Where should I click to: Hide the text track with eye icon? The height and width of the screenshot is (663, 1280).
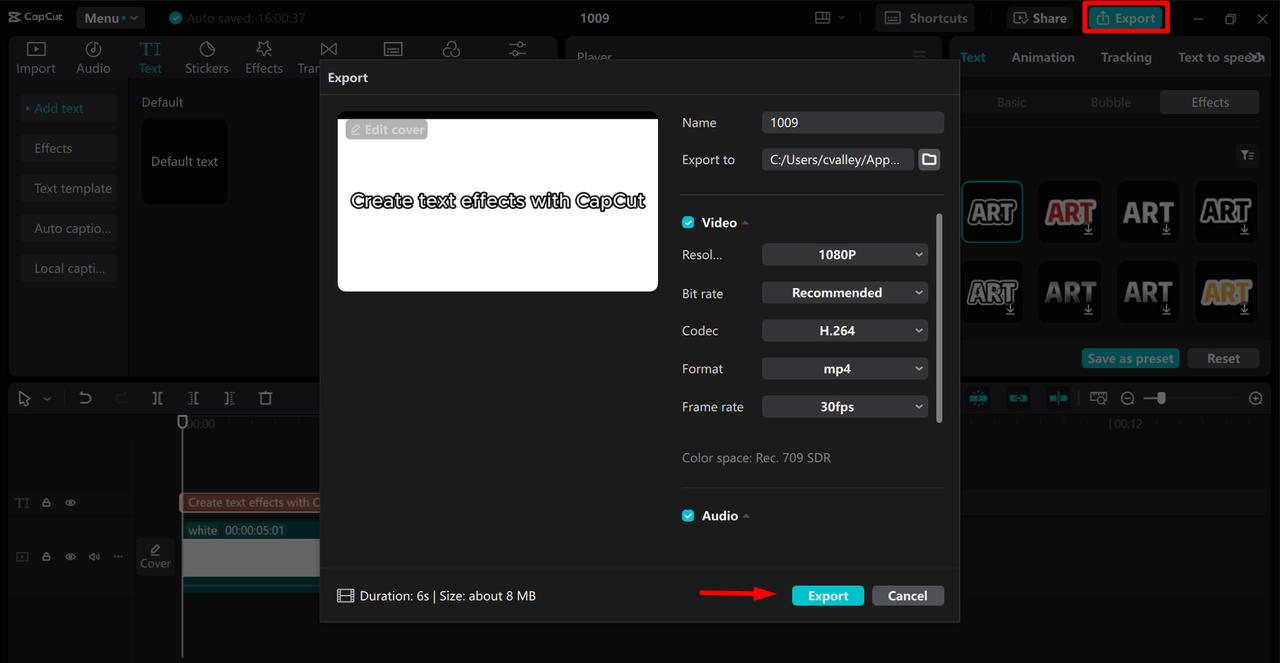point(70,503)
